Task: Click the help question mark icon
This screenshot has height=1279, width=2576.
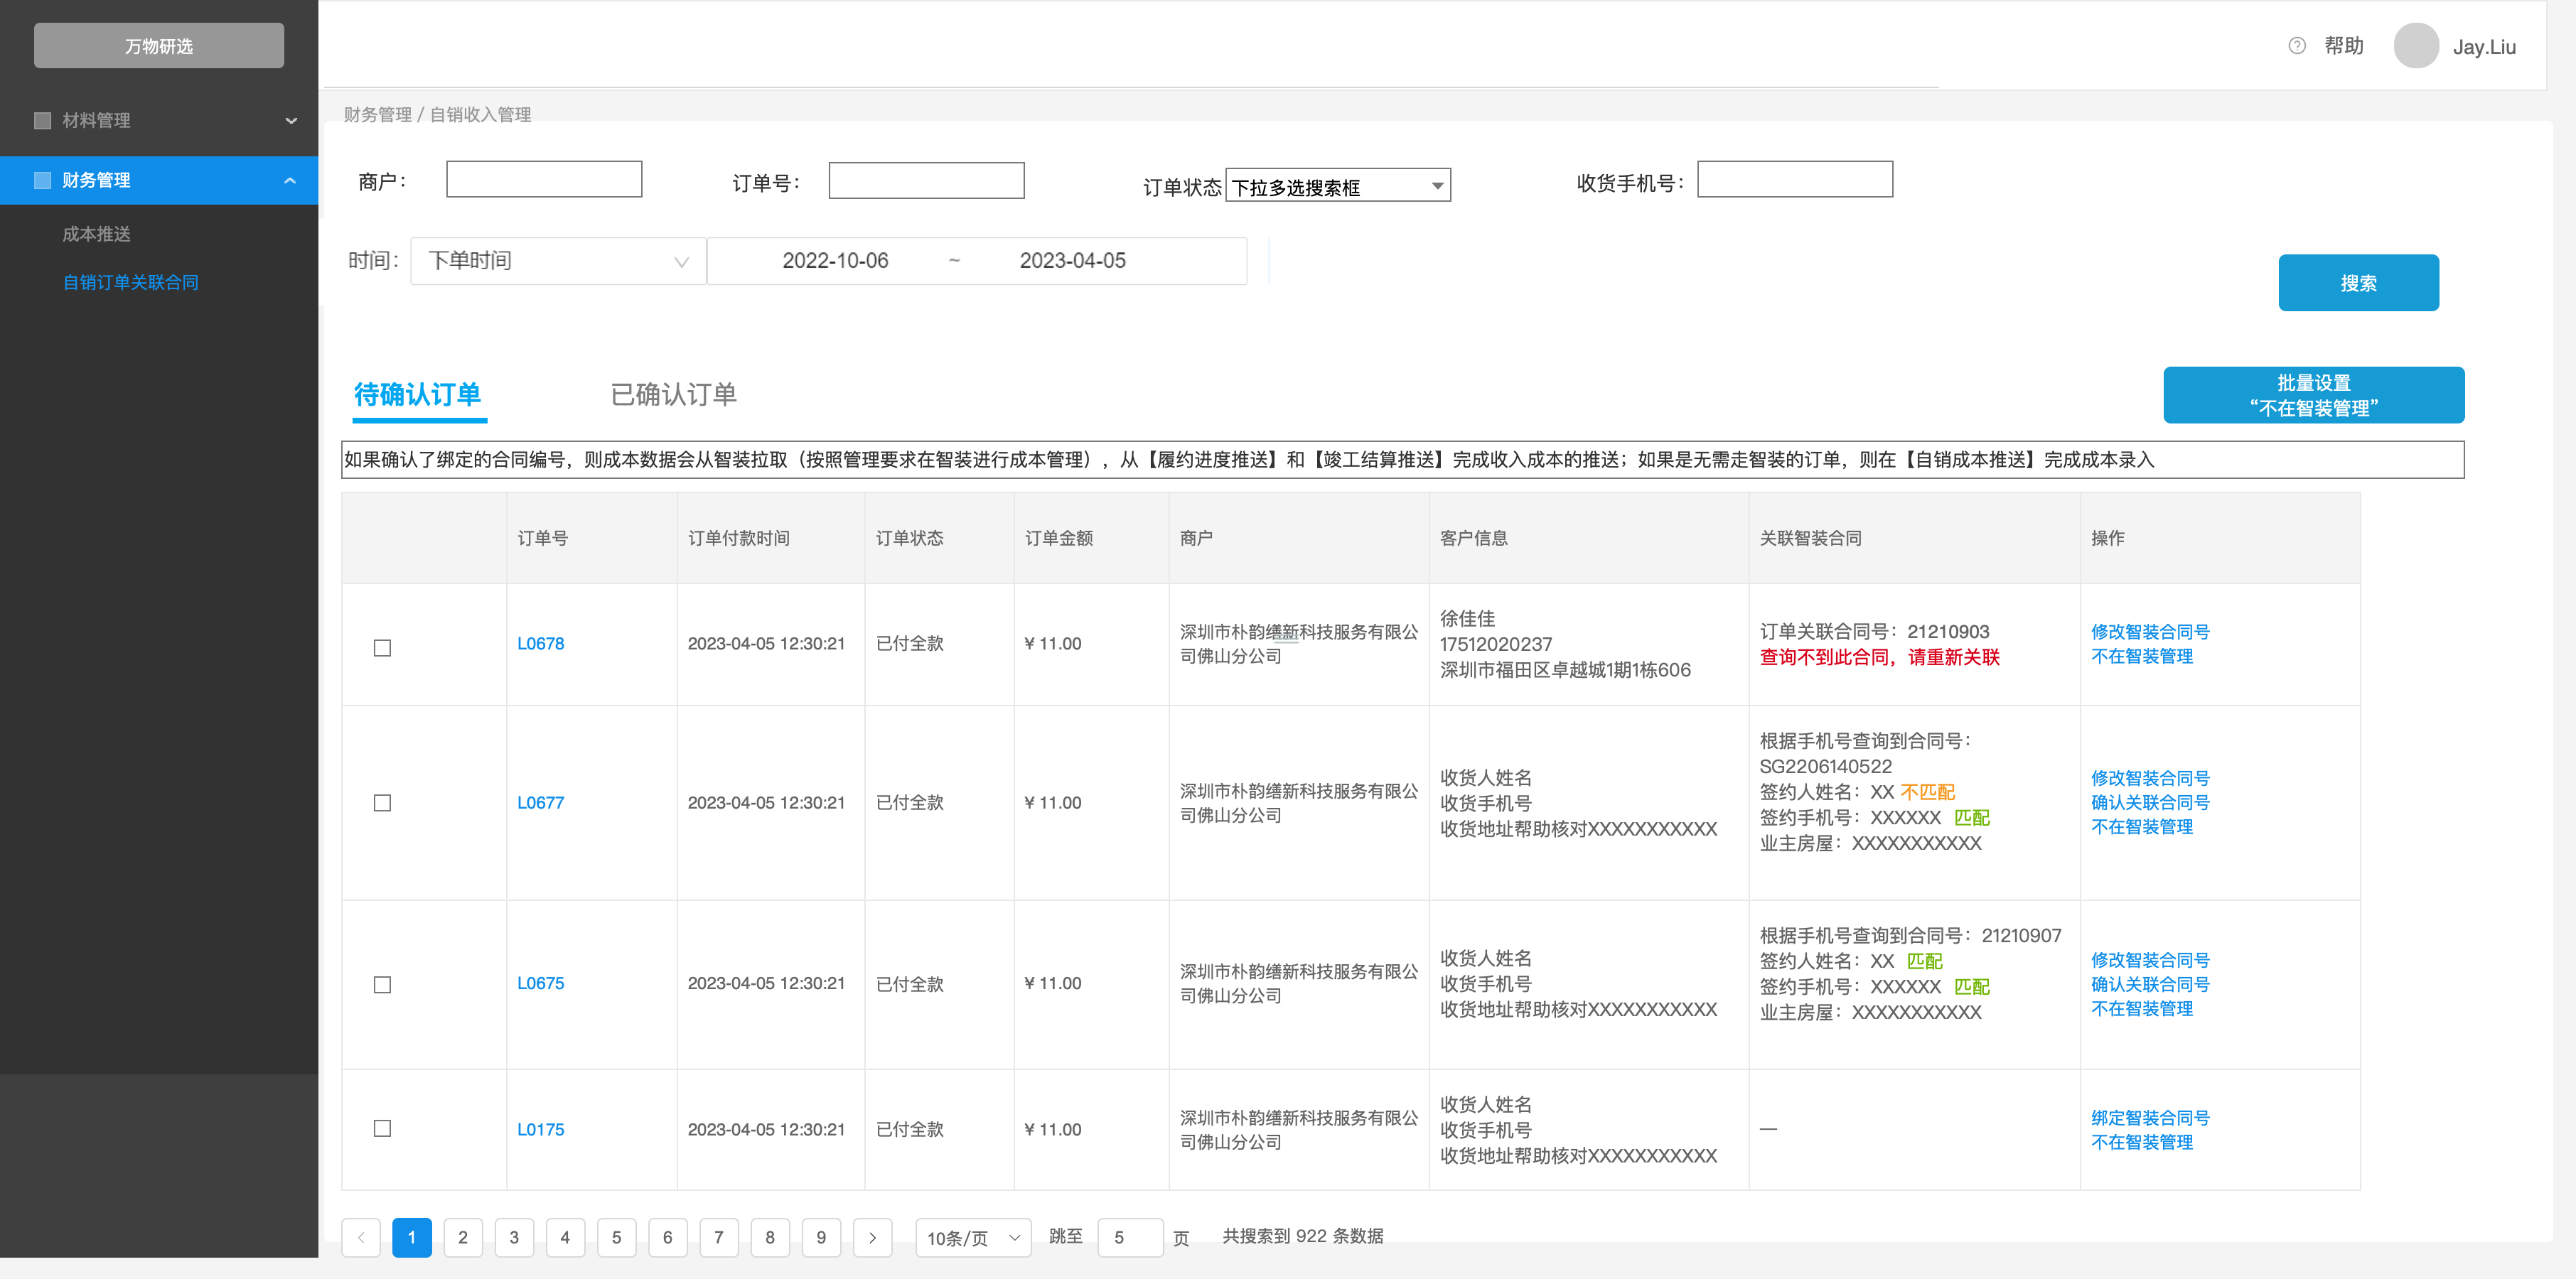Action: point(2297,46)
